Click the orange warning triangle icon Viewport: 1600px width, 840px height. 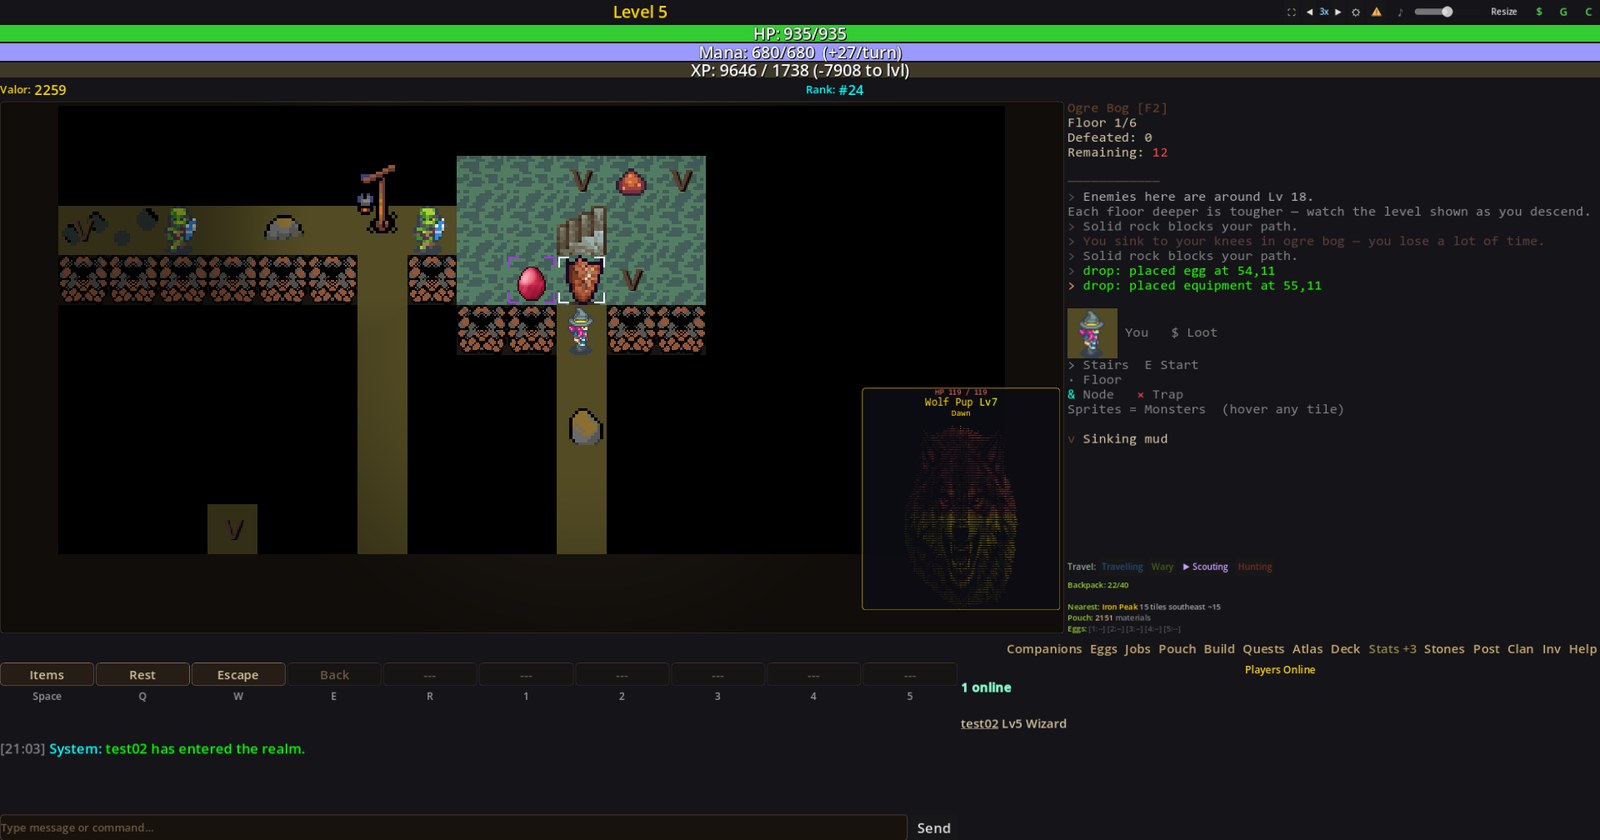(1376, 12)
